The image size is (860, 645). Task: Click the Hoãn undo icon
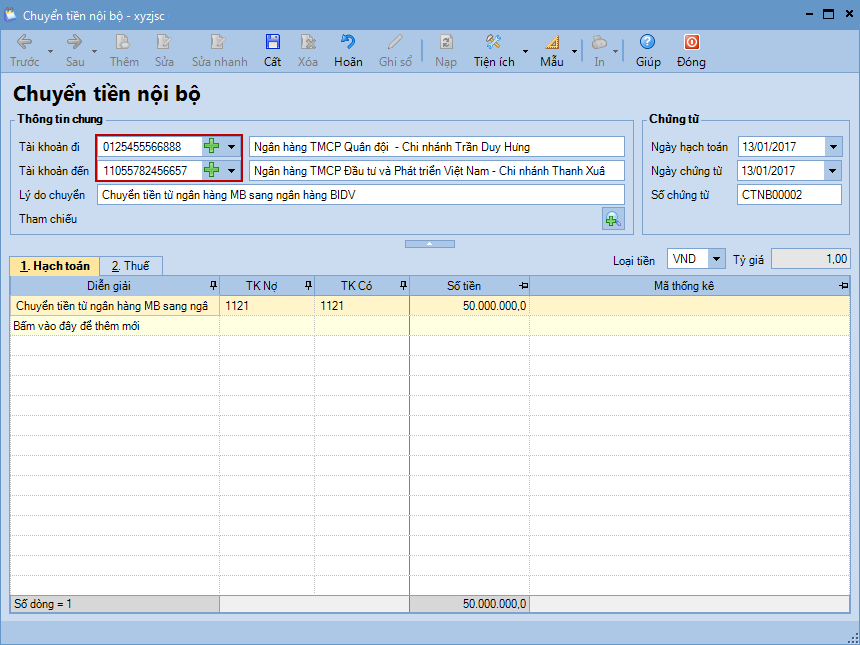click(348, 43)
